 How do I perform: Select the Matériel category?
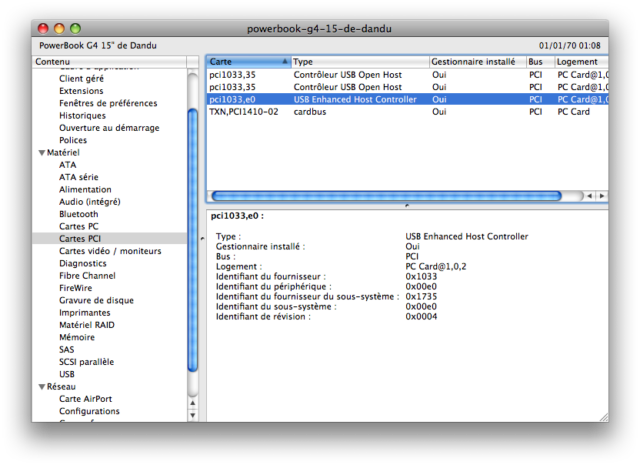(x=63, y=152)
